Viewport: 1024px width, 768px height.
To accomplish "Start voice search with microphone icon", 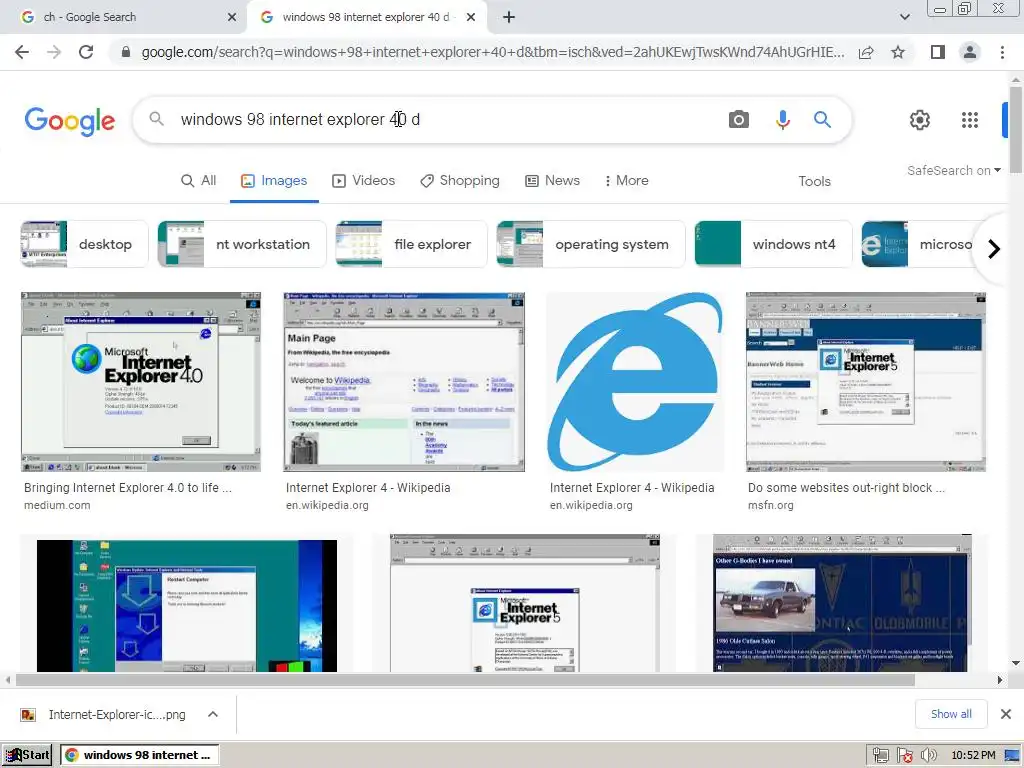I will pyautogui.click(x=782, y=120).
